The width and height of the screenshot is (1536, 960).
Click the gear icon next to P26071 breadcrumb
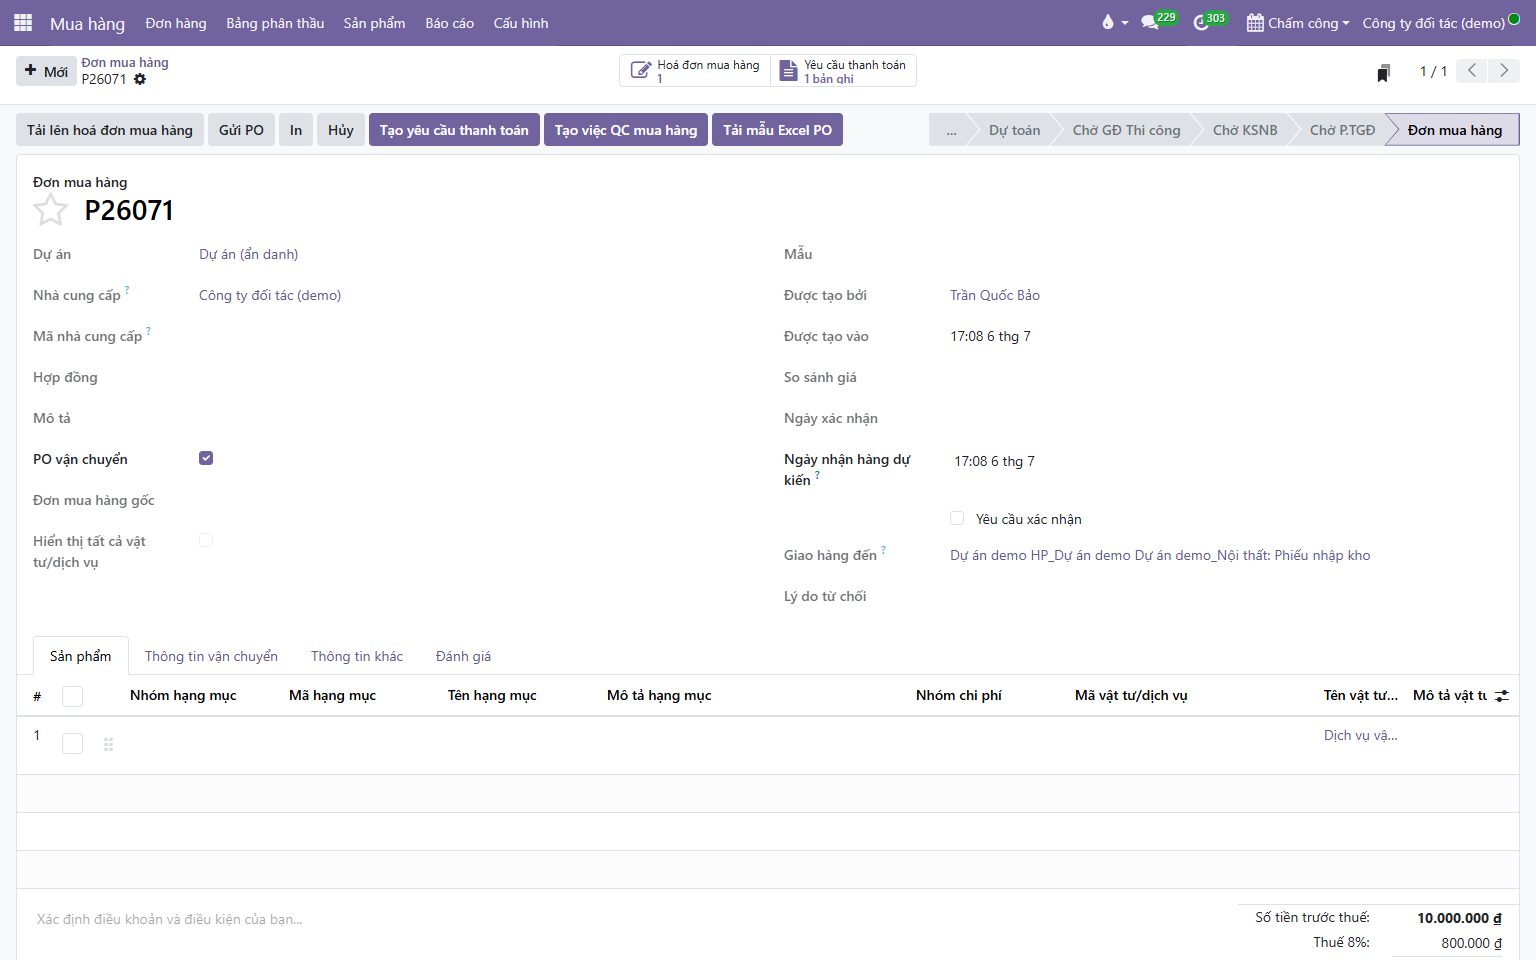coord(140,79)
